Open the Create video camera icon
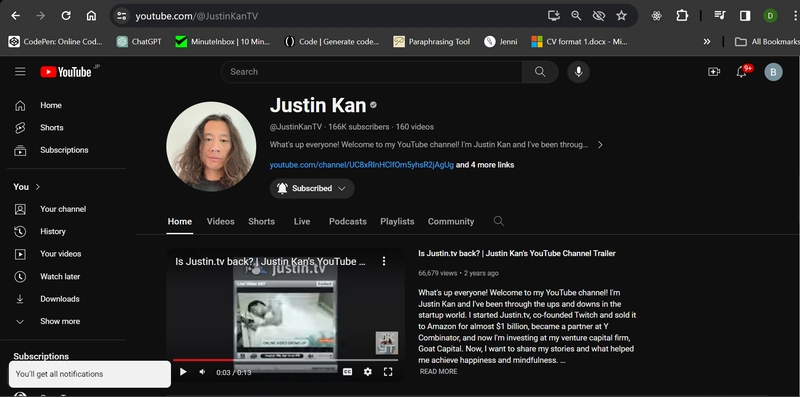Screen dimensions: 800x397 pos(714,72)
